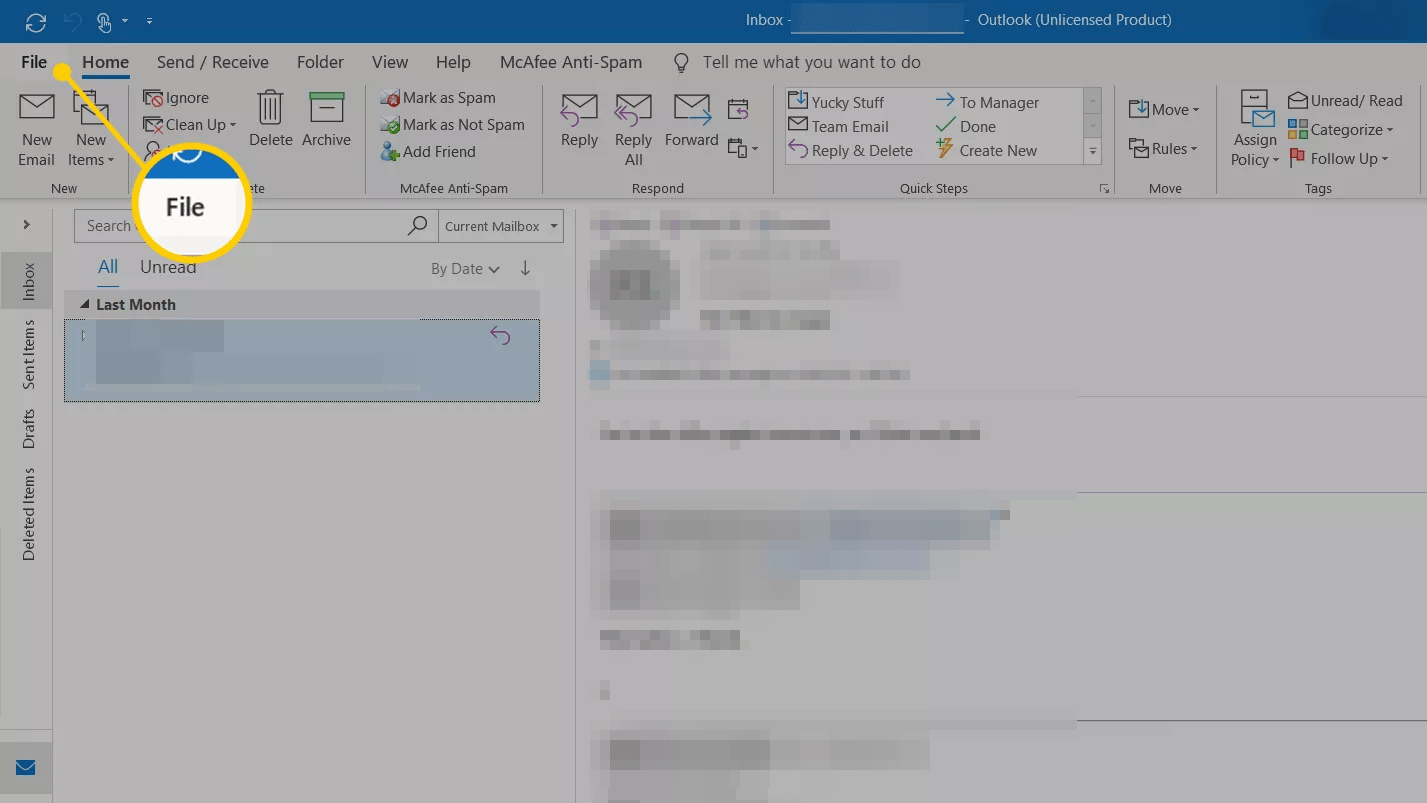The width and height of the screenshot is (1427, 803).
Task: Open the Rules dropdown
Action: pos(1163,149)
